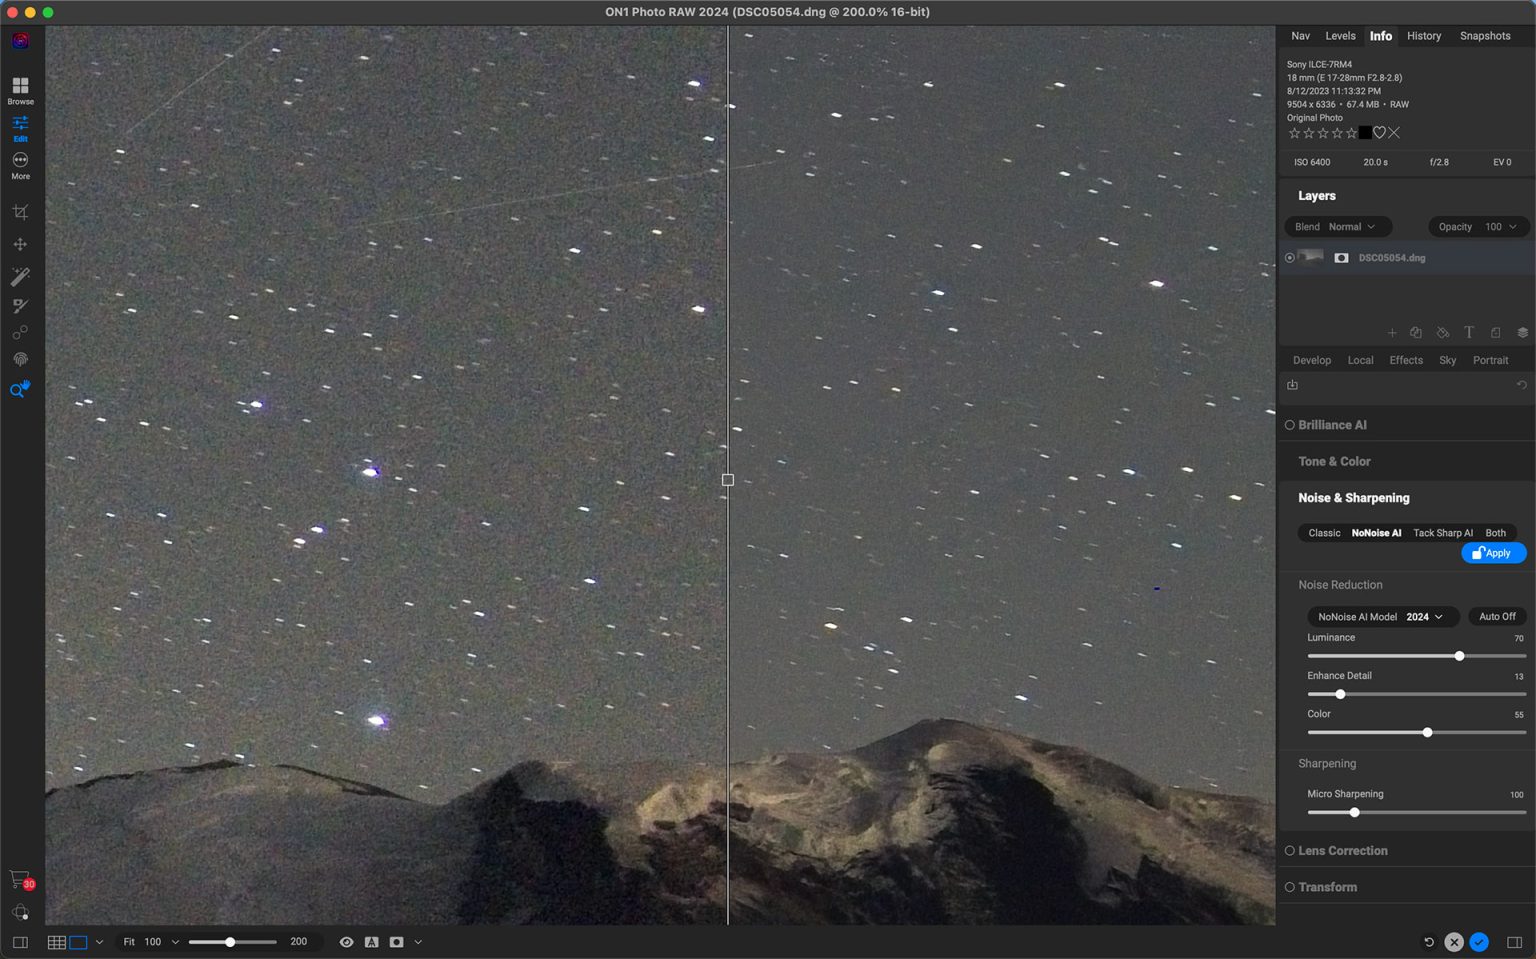
Task: Enable the grid view toggle at bottom
Action: (x=57, y=941)
